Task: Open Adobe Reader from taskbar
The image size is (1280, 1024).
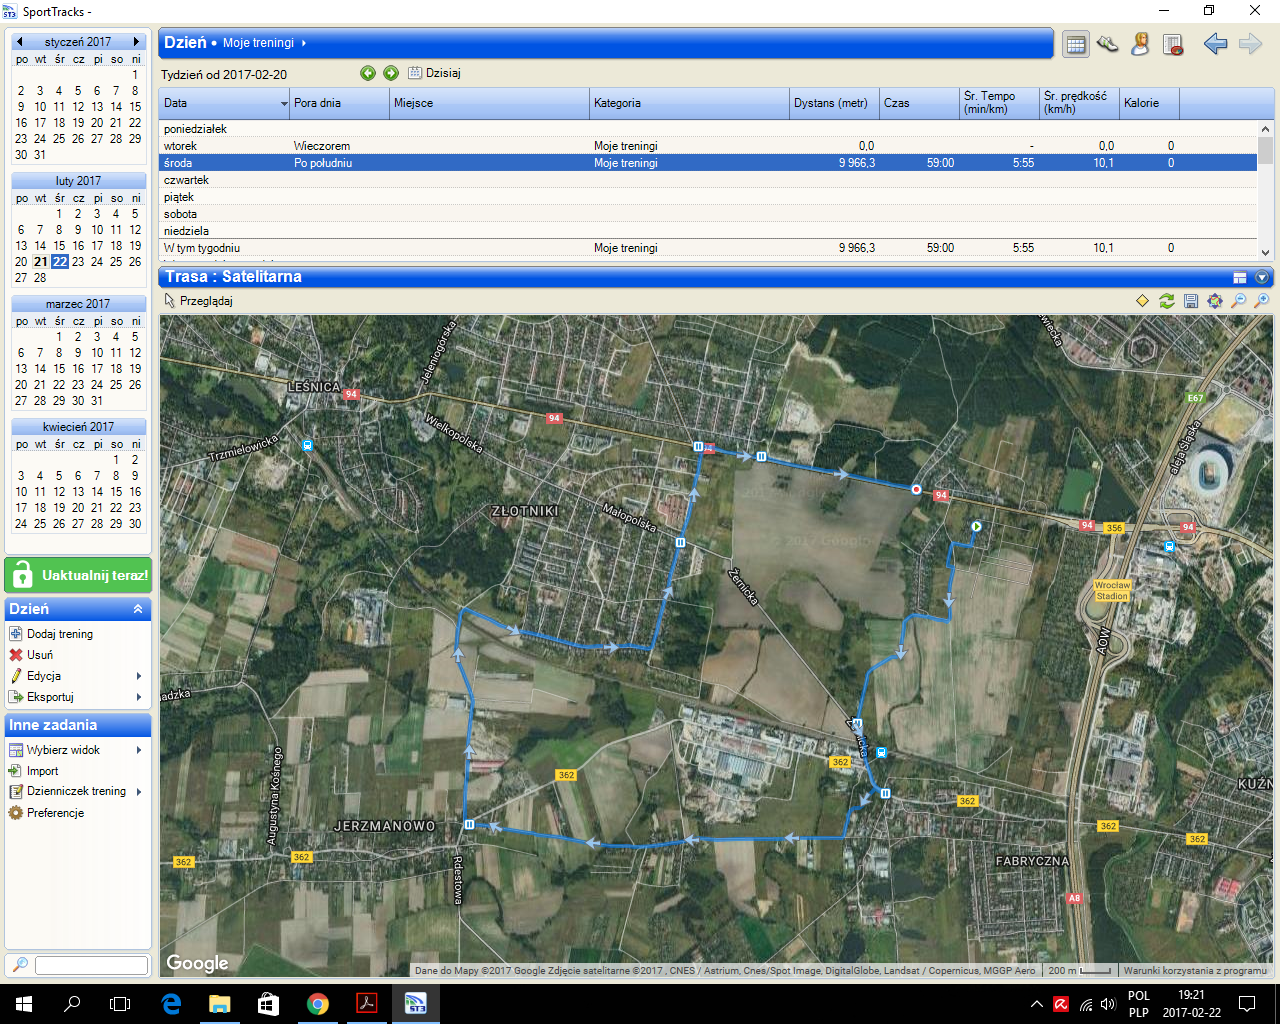Action: pyautogui.click(x=367, y=1004)
